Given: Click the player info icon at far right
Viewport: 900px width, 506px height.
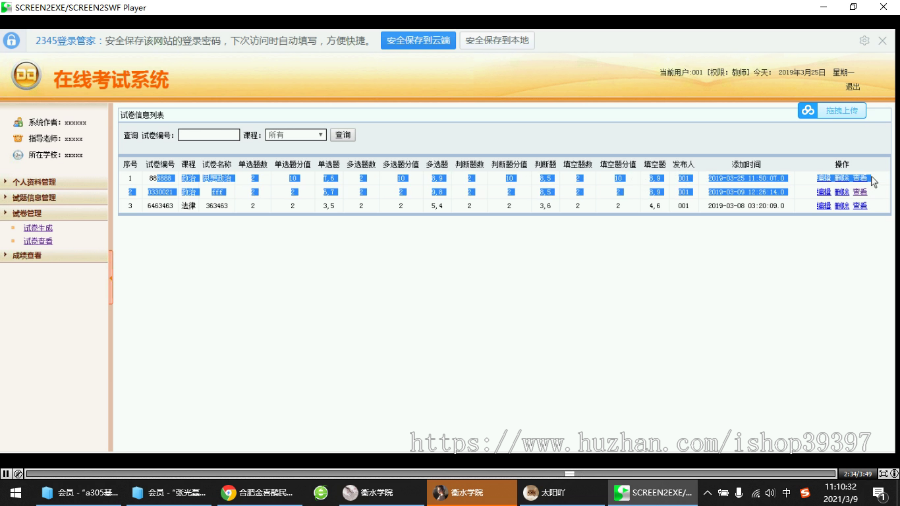Looking at the screenshot, I should click(894, 474).
